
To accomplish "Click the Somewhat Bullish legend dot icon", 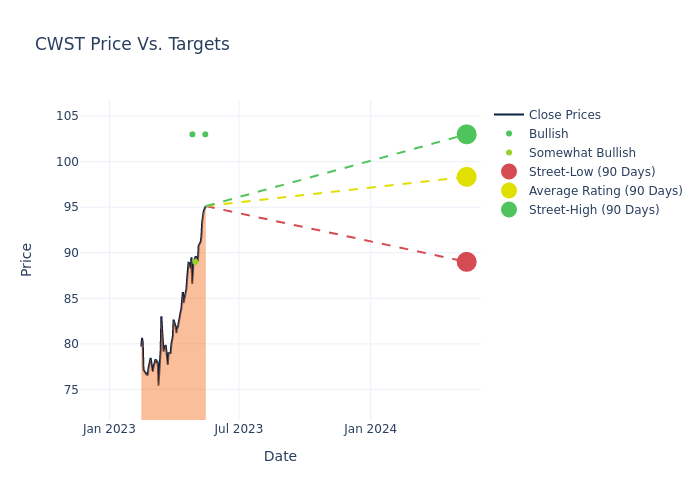I will 509,153.
